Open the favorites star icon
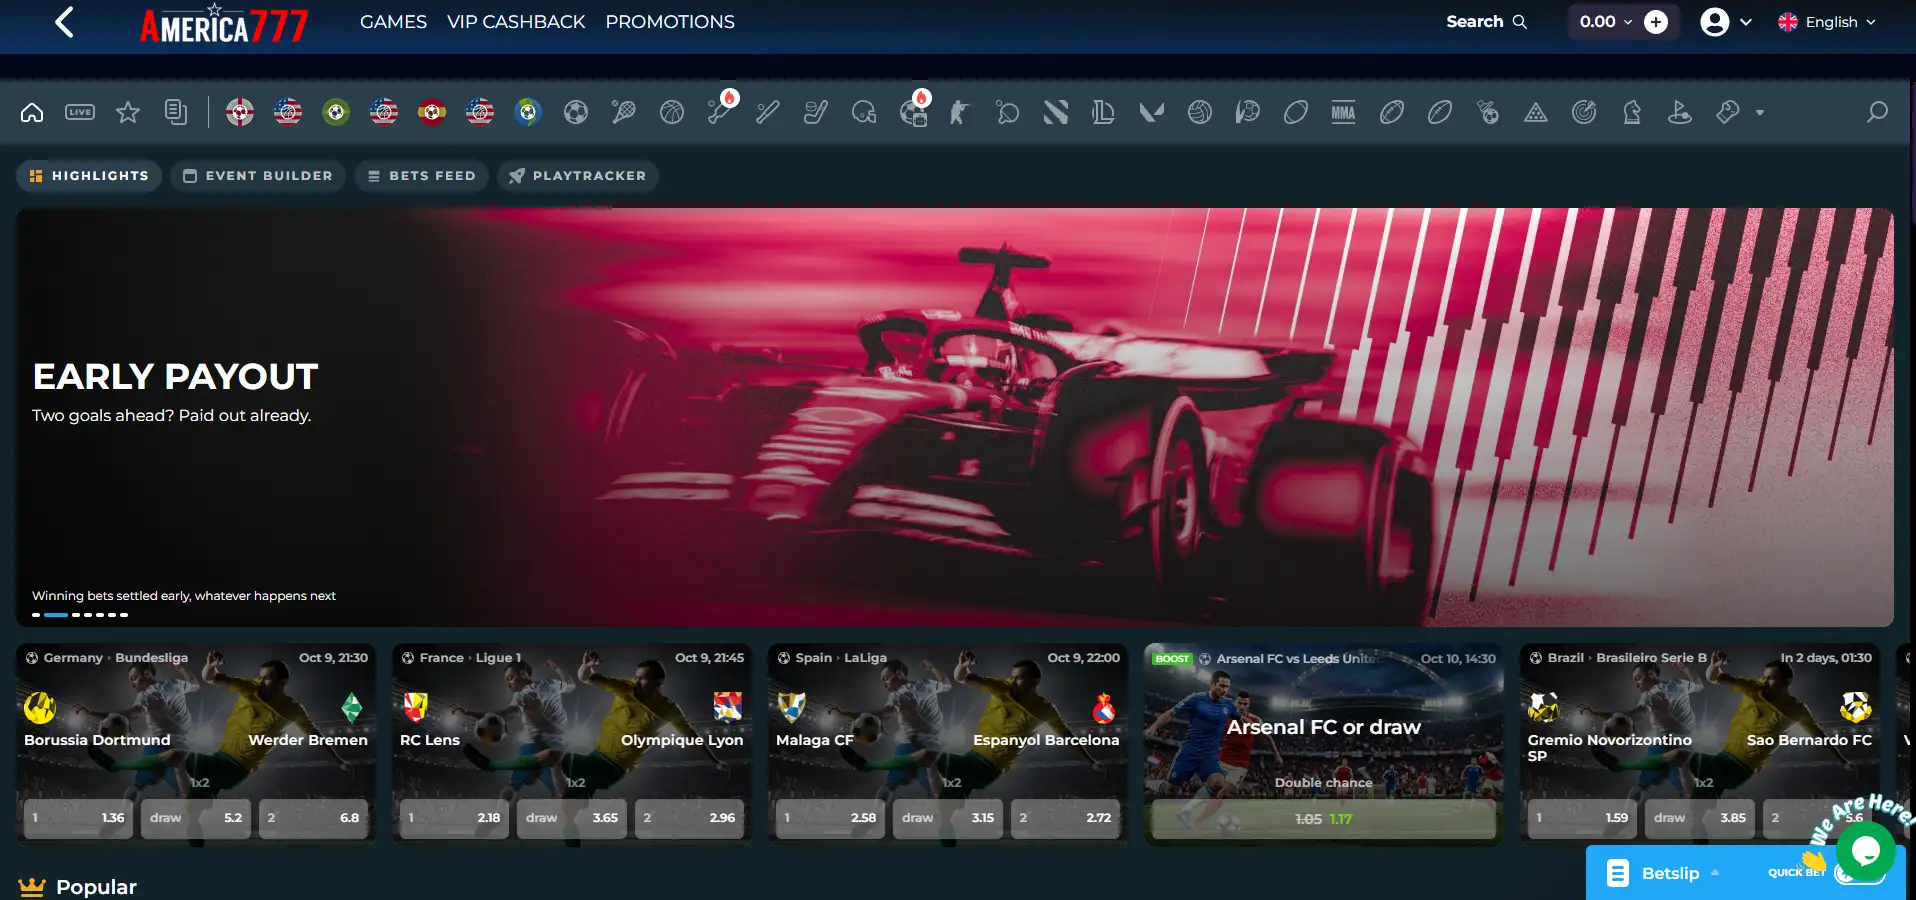This screenshot has height=900, width=1916. 128,112
